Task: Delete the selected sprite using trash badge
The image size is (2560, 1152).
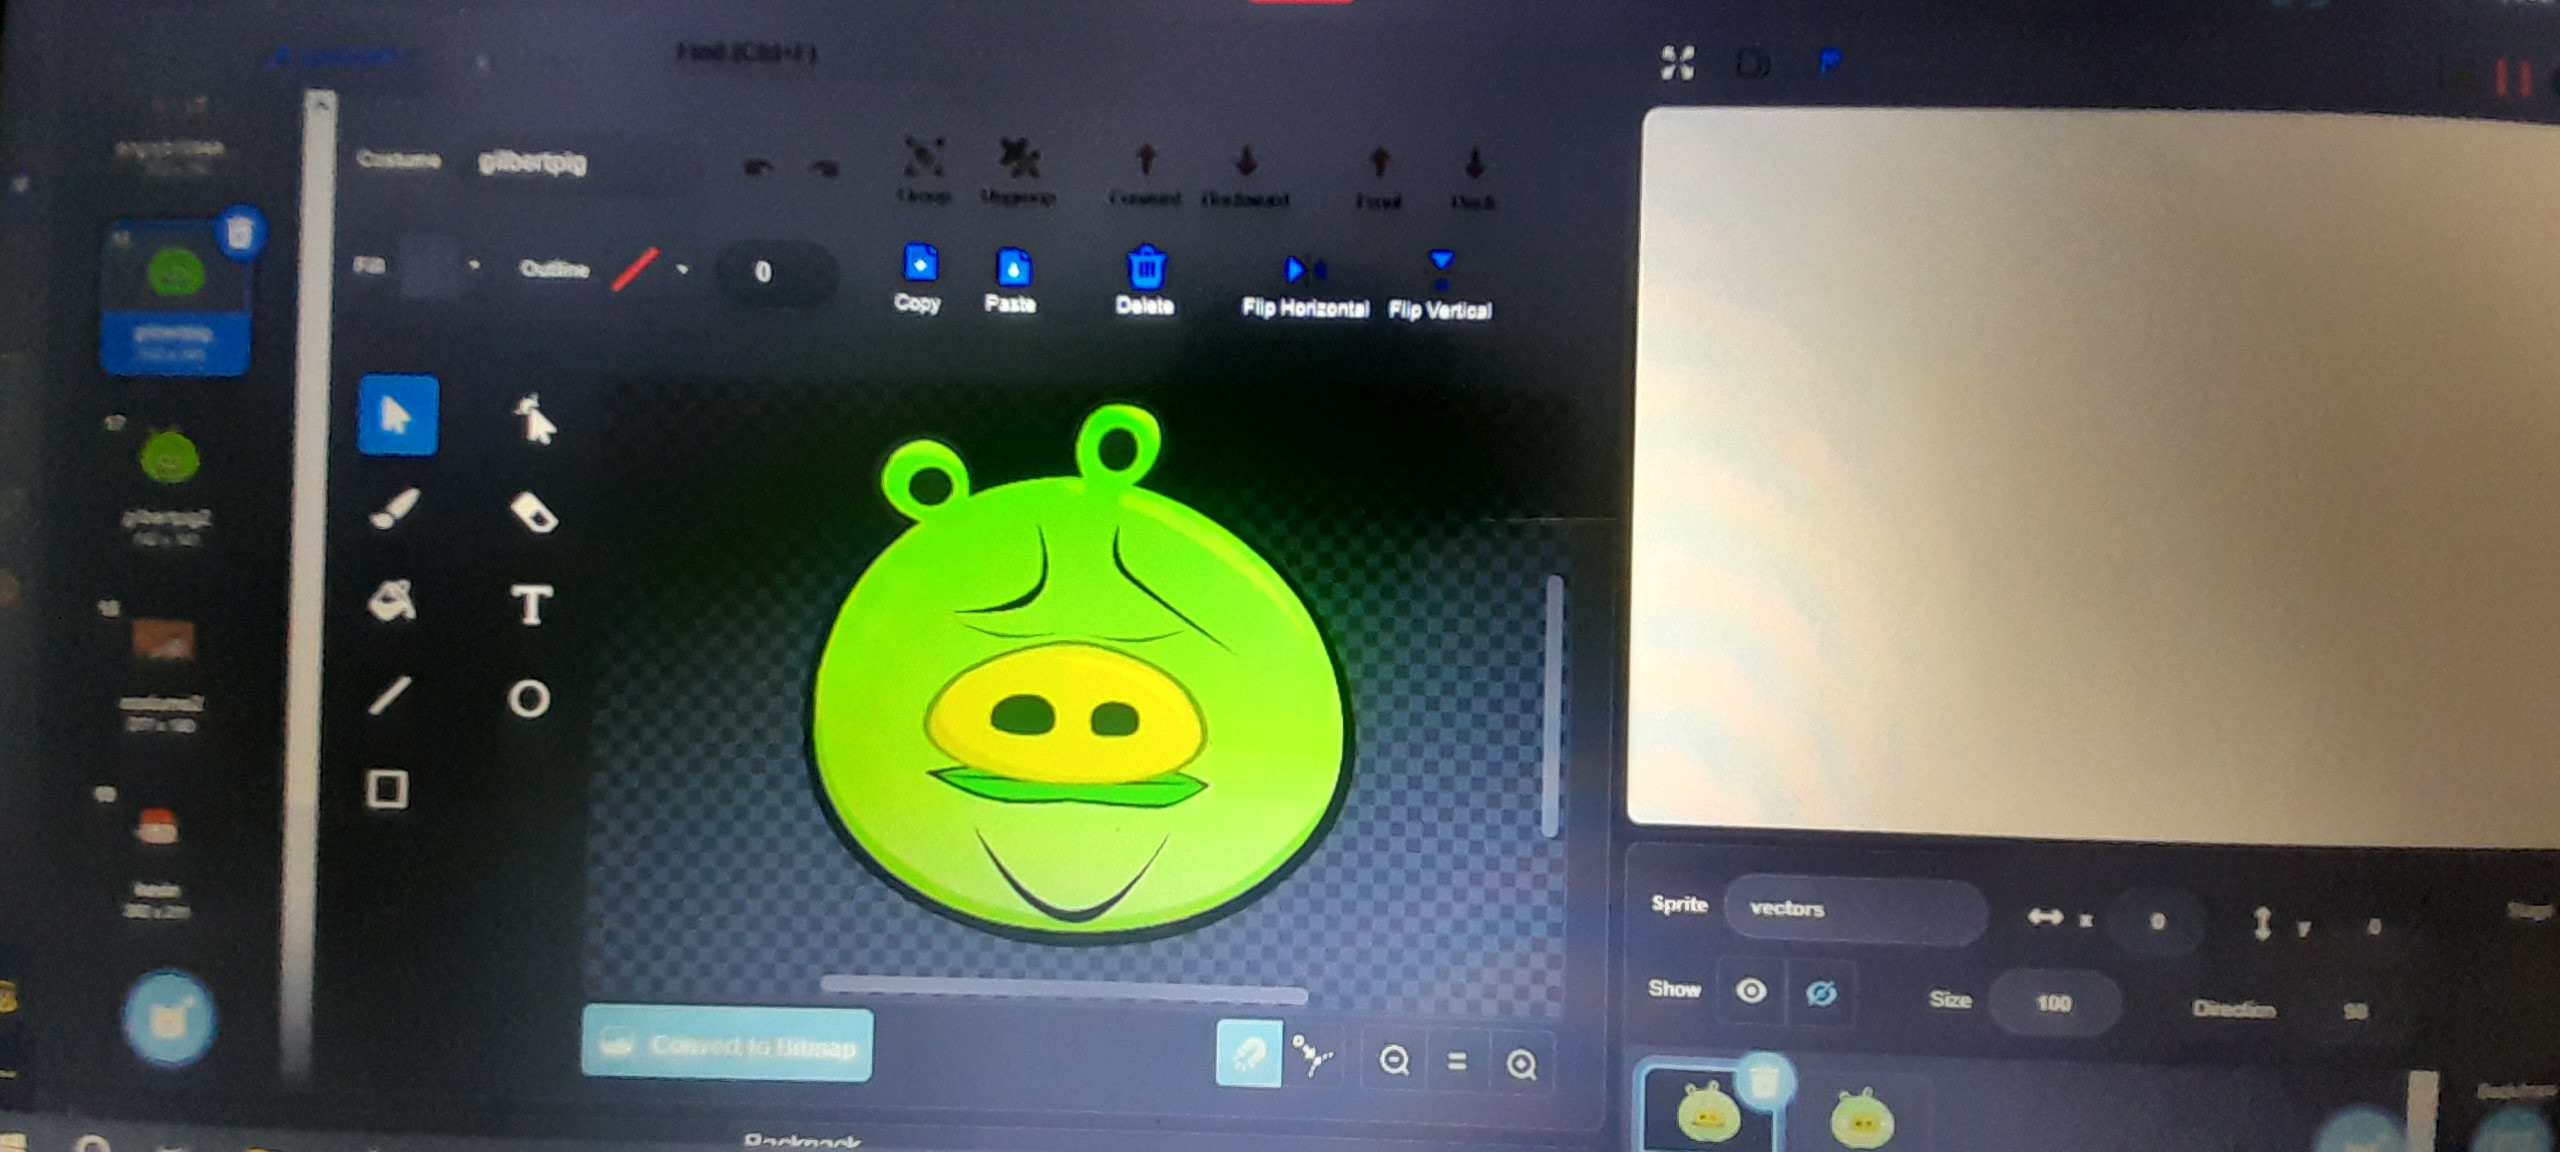Action: pos(1766,1080)
